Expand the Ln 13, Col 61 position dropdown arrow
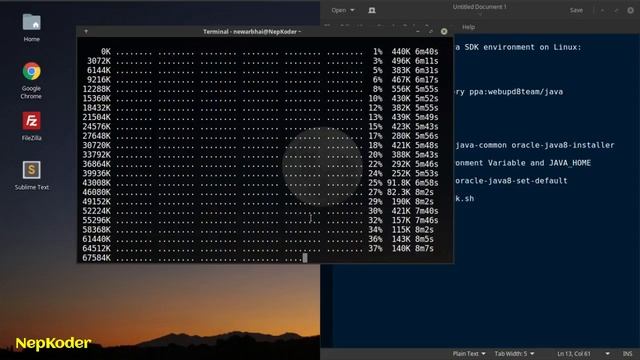 point(607,353)
